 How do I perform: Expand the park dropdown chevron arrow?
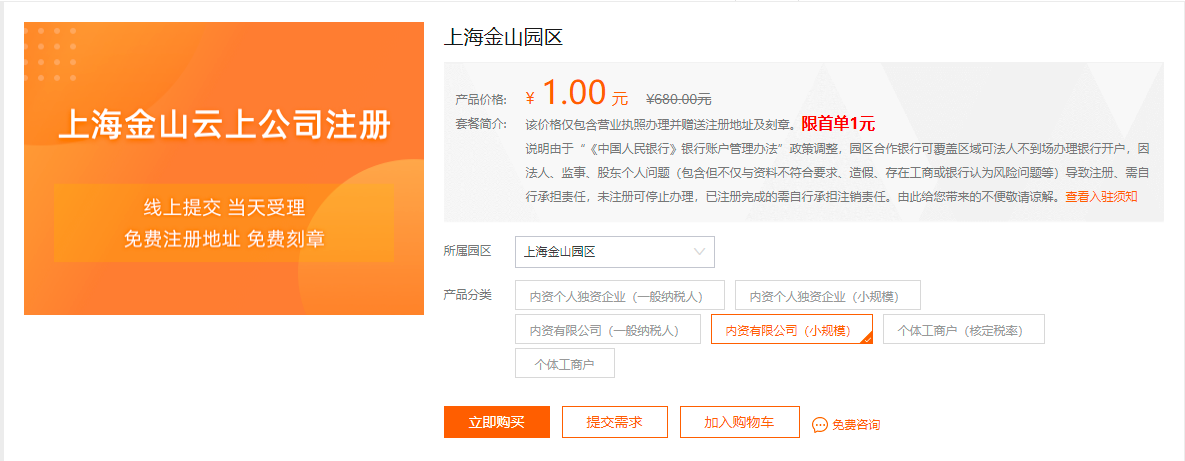coord(699,251)
